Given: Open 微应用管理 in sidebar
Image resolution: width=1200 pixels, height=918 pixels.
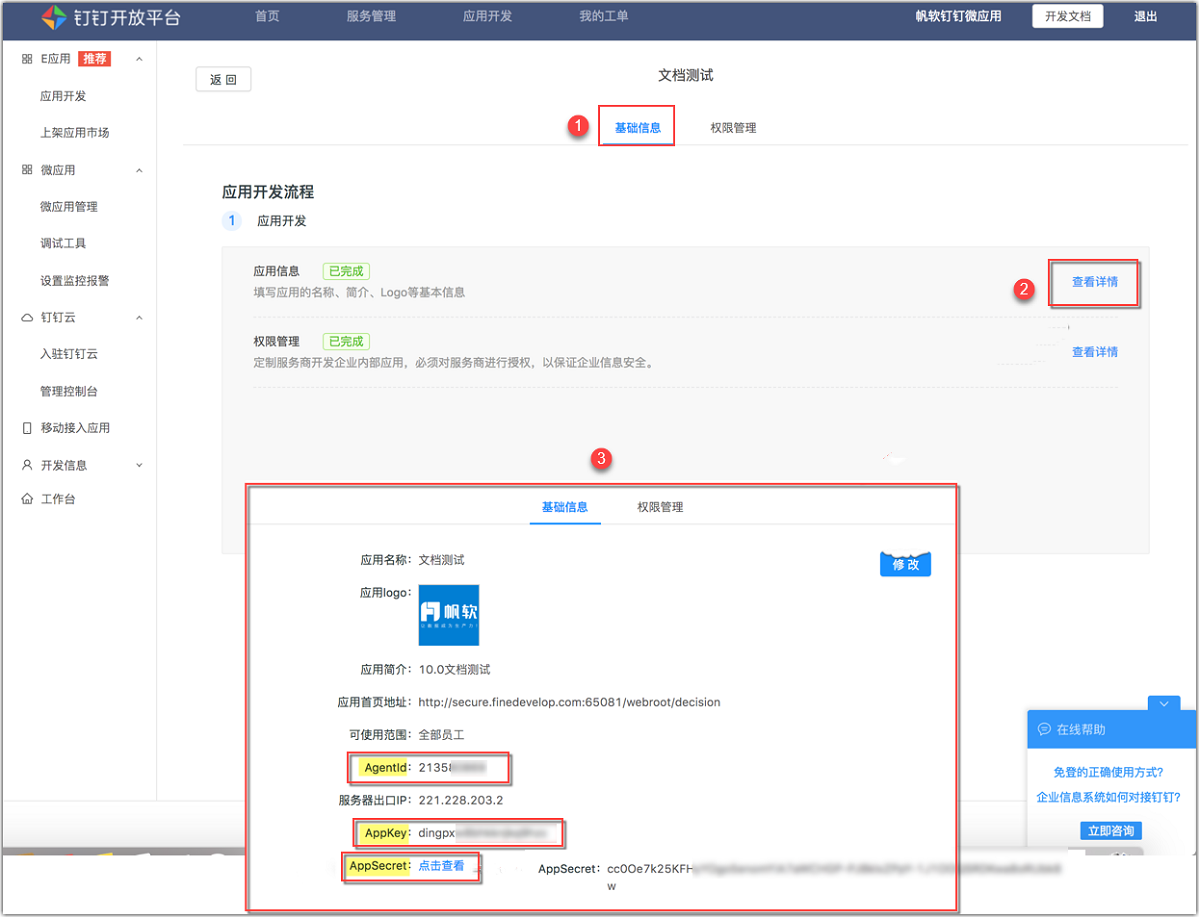Looking at the screenshot, I should click(x=69, y=207).
